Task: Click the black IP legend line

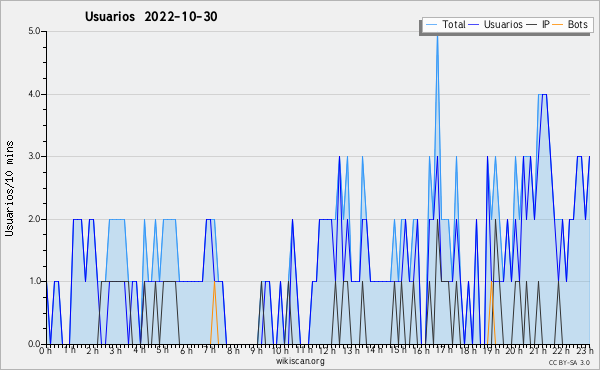Action: click(532, 25)
